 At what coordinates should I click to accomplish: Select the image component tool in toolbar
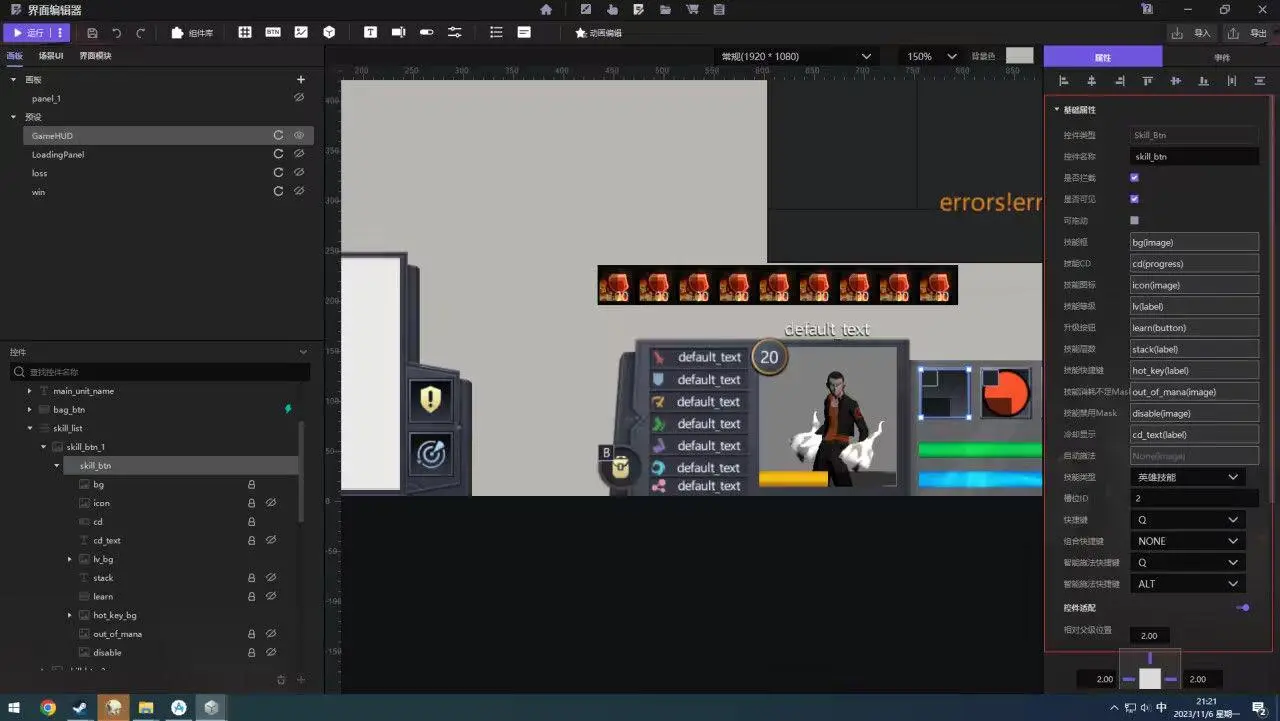pos(301,32)
